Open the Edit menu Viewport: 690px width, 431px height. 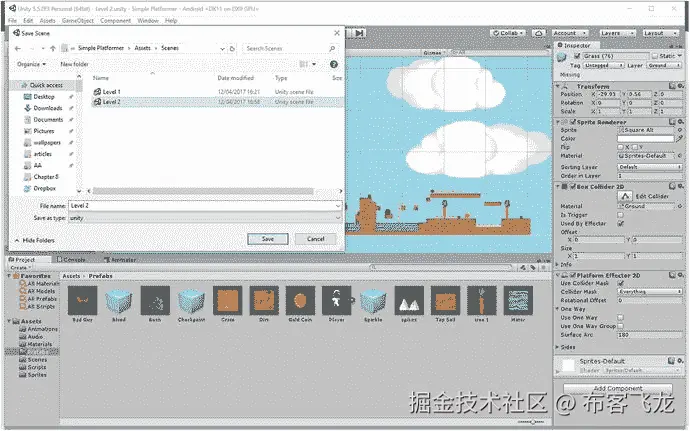click(x=28, y=21)
